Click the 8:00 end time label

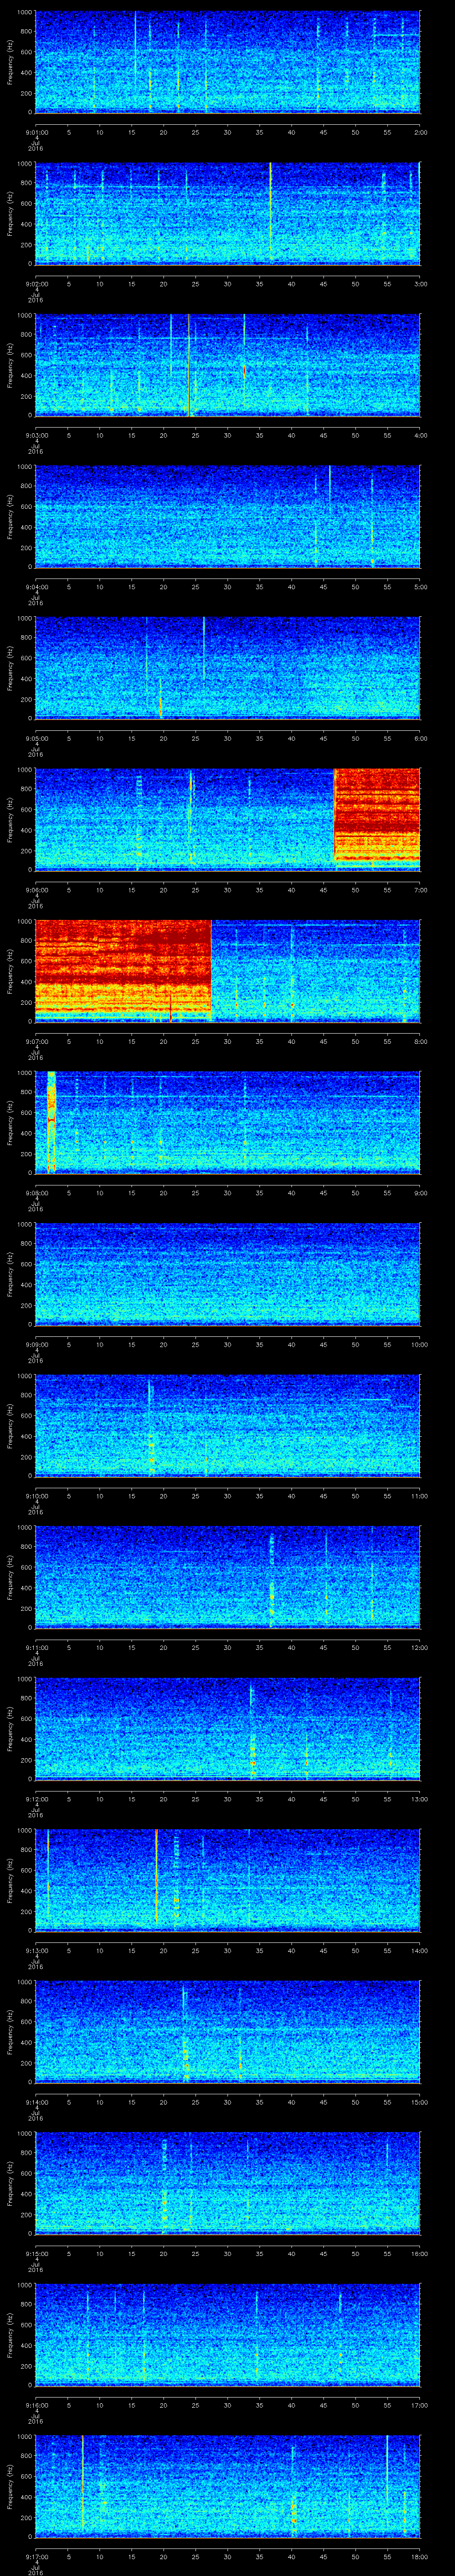[x=420, y=1041]
